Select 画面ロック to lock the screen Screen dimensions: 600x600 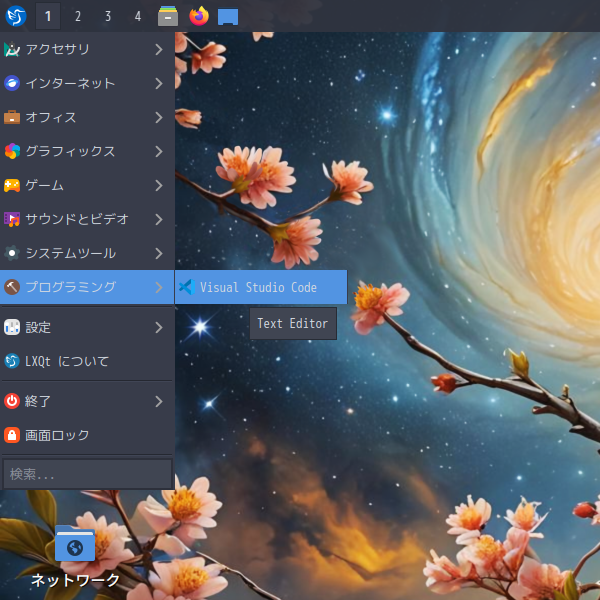pyautogui.click(x=87, y=435)
